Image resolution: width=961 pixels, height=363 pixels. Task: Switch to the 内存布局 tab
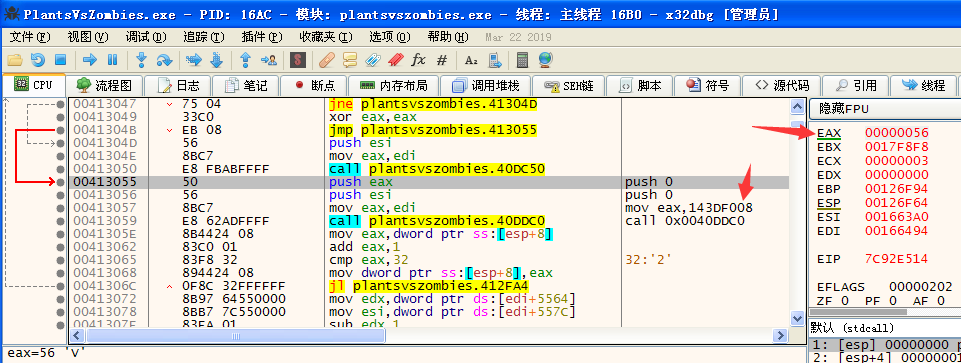pos(393,85)
